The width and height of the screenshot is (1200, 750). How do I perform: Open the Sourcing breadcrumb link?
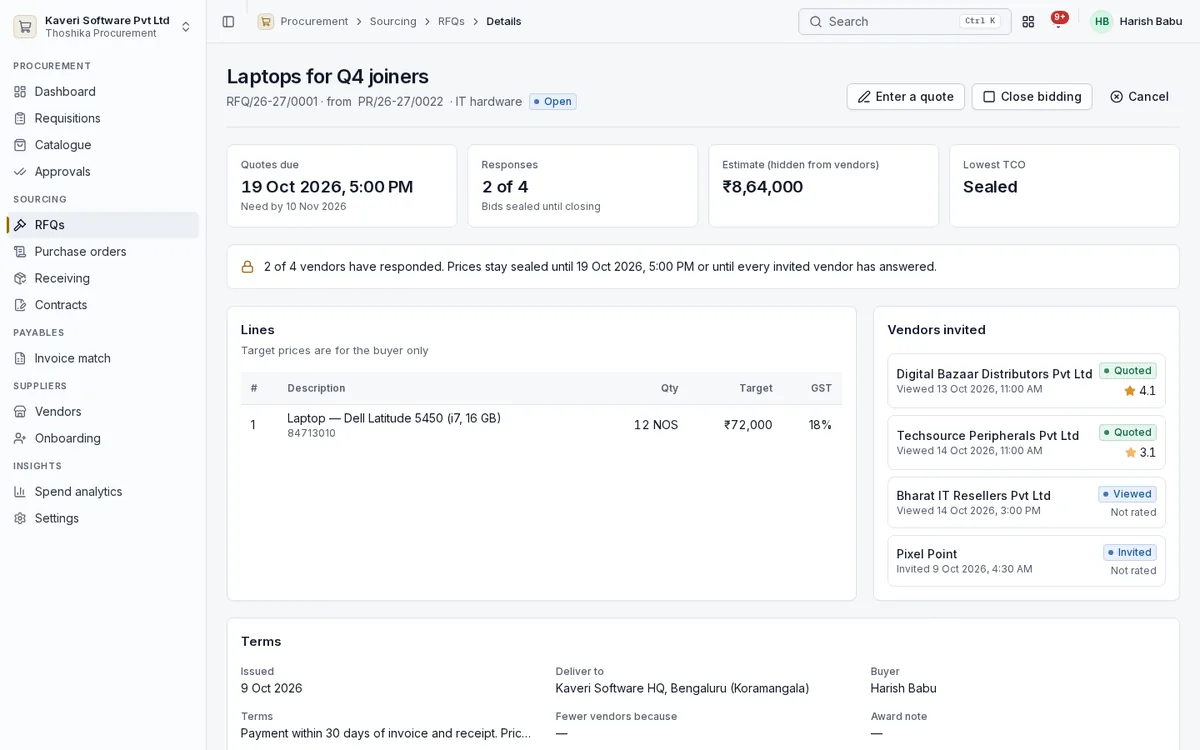pyautogui.click(x=393, y=21)
